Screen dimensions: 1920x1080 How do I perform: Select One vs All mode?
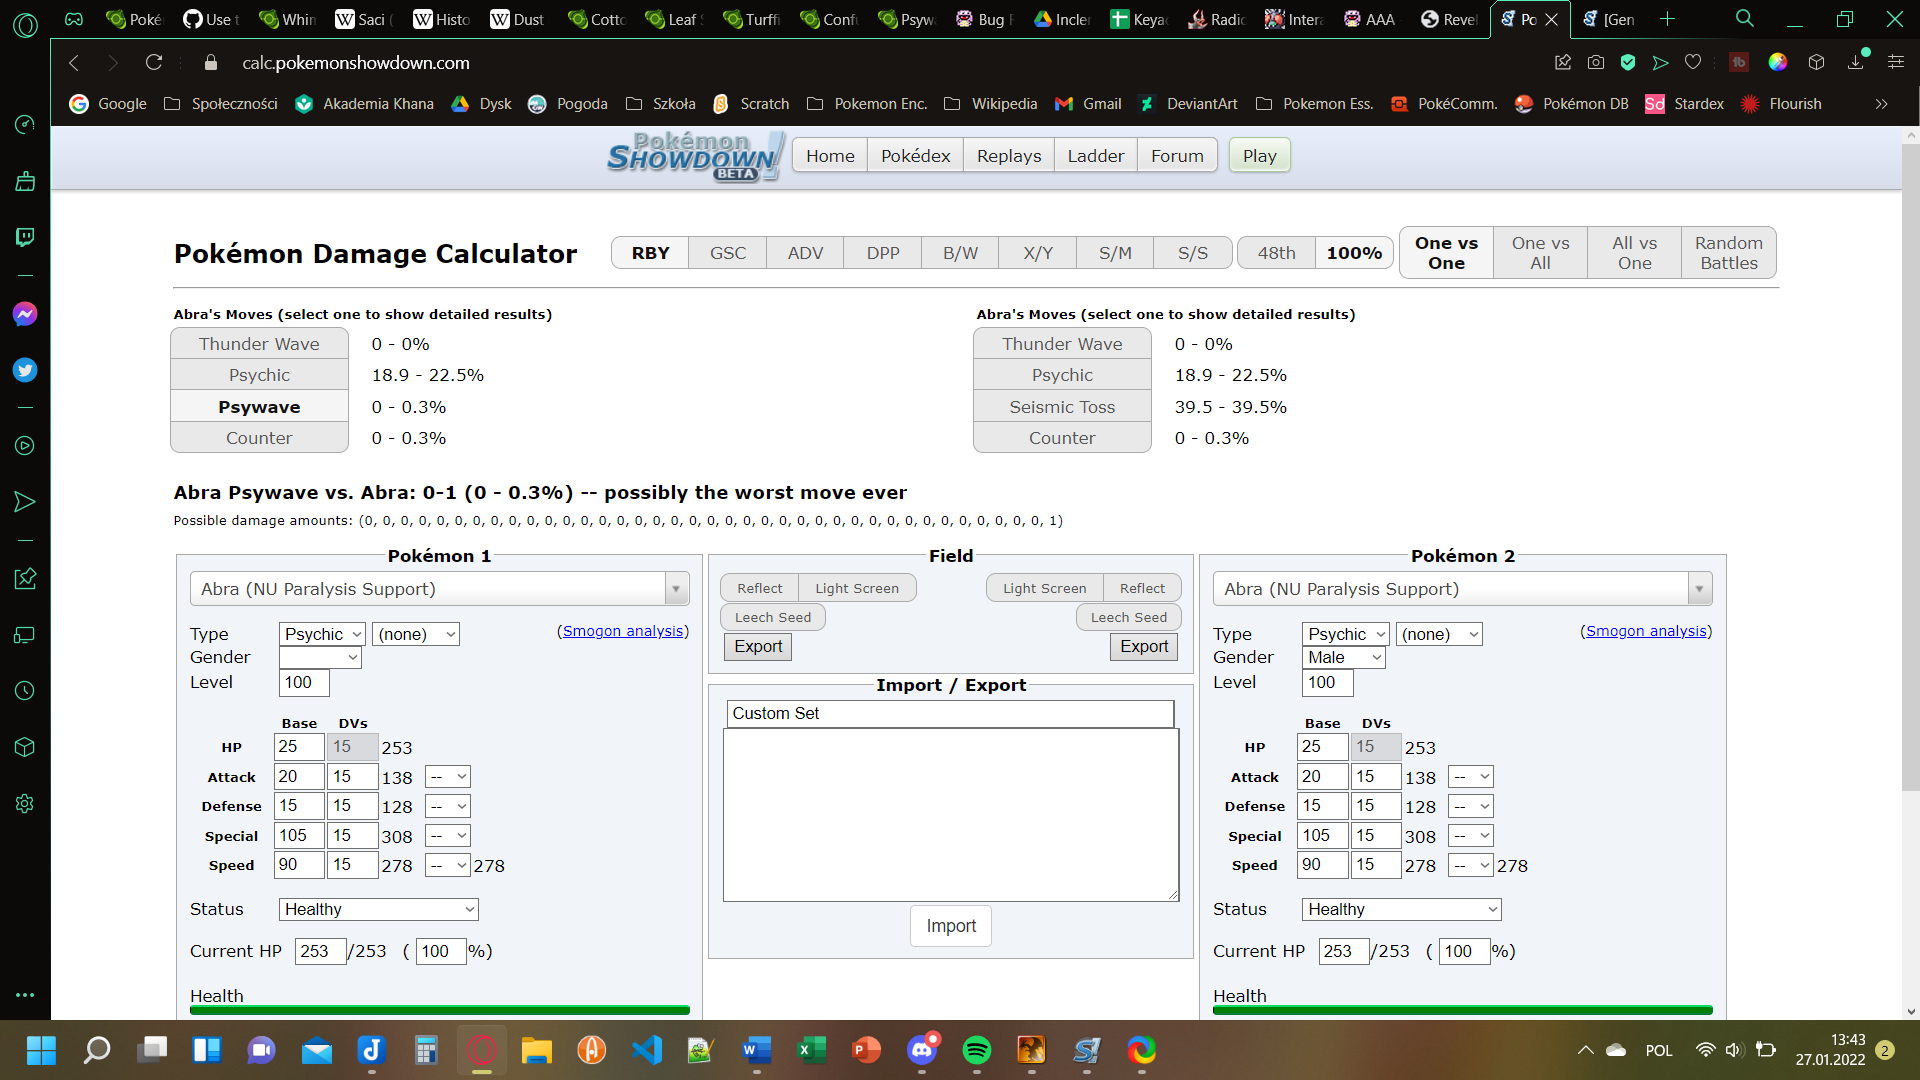[1540, 253]
